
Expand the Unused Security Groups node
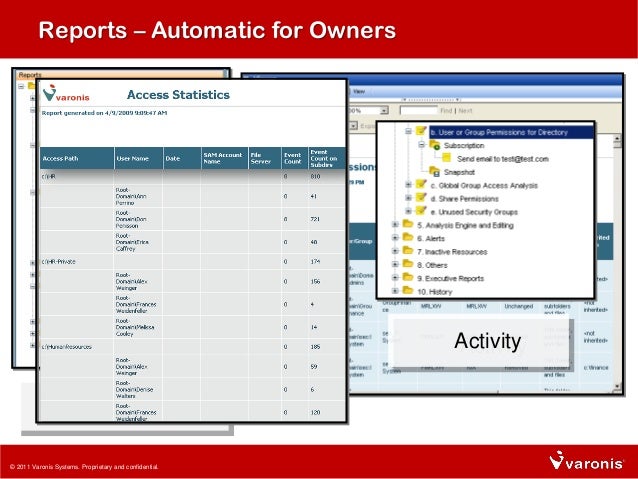[x=408, y=212]
